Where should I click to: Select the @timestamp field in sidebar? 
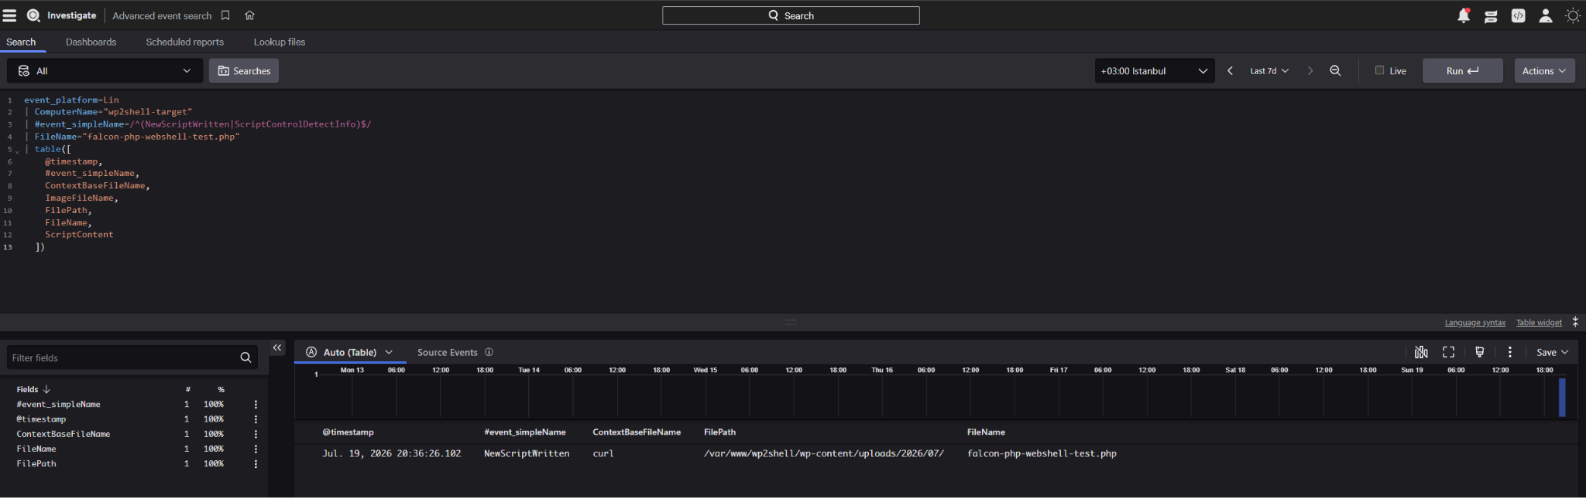[x=41, y=419]
